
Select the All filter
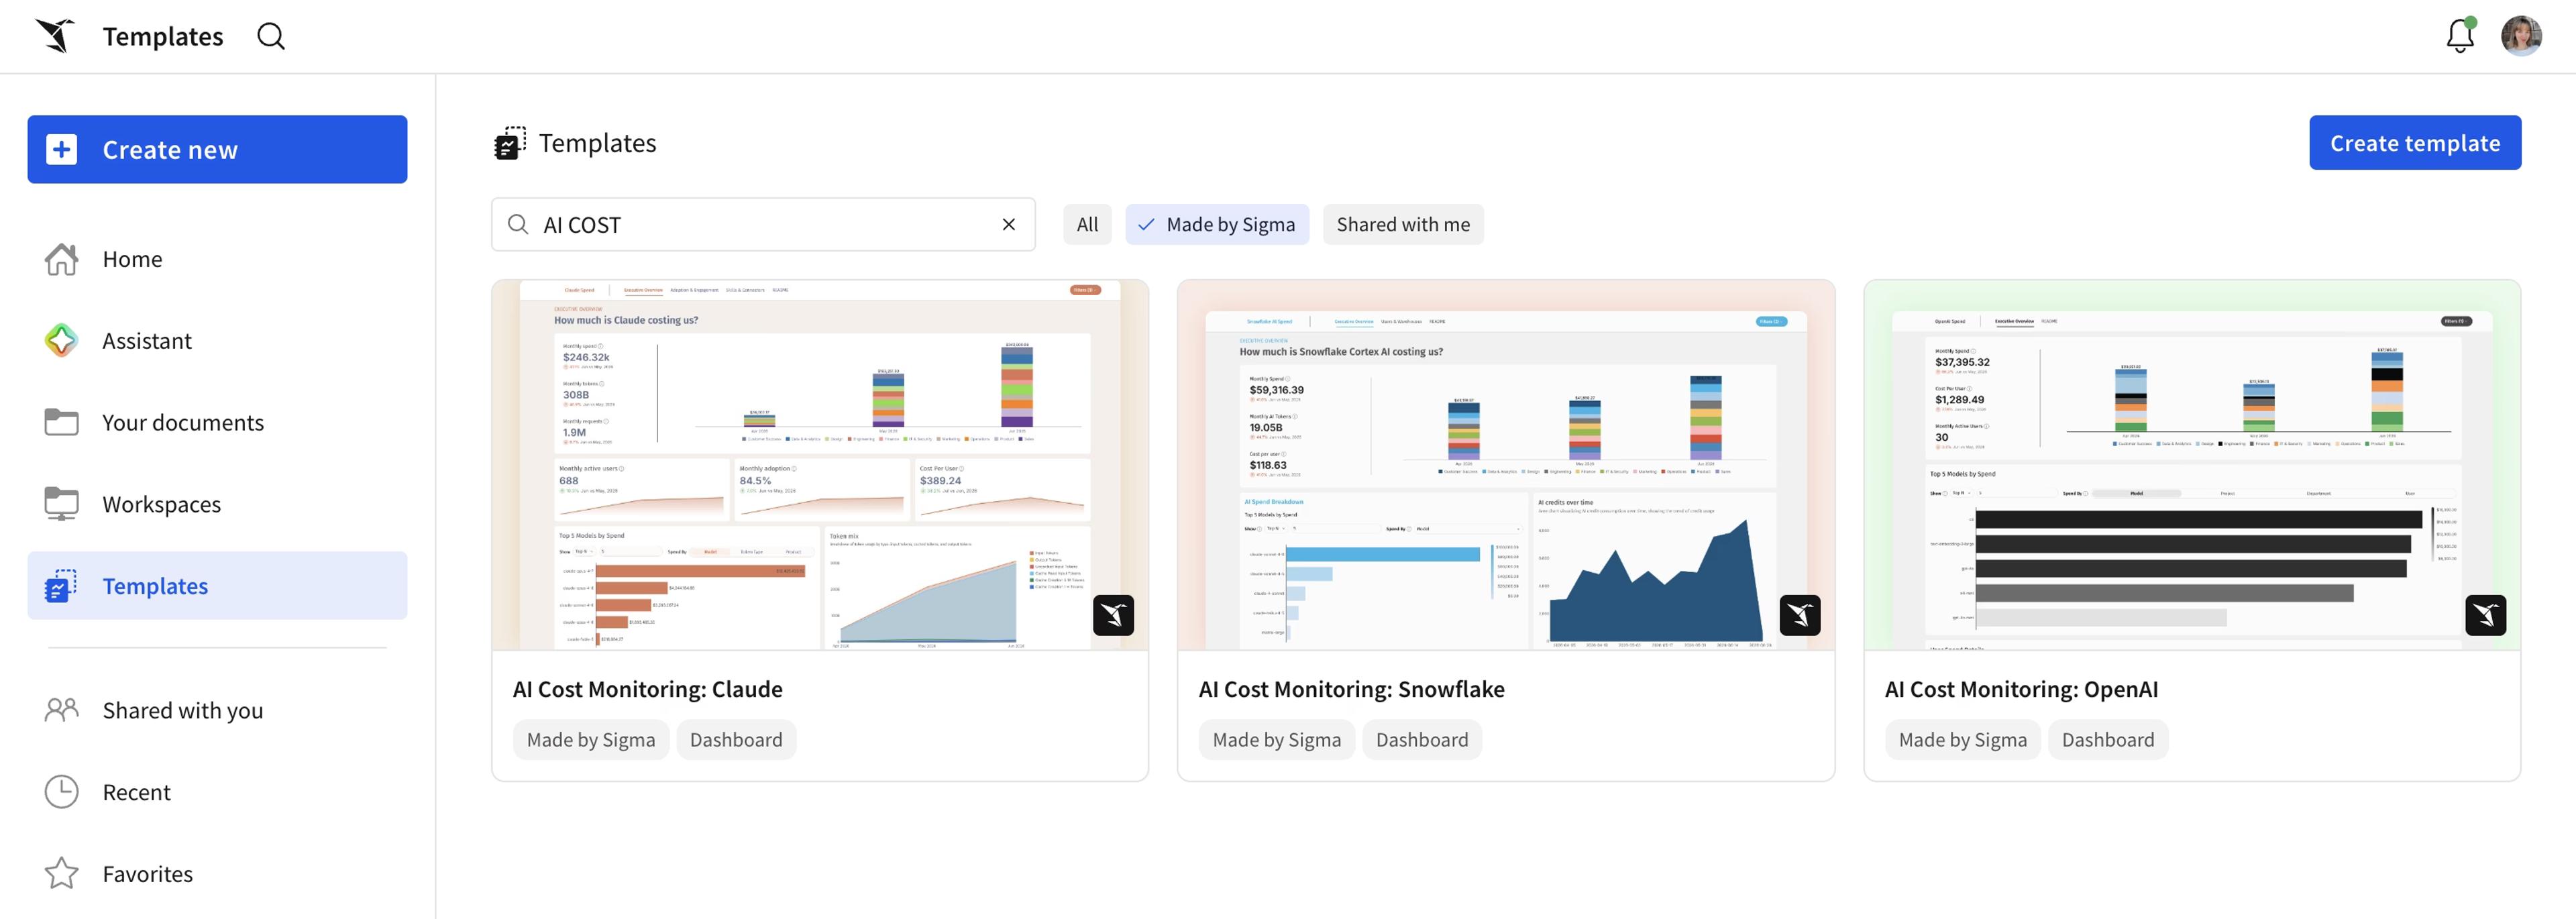pyautogui.click(x=1087, y=224)
